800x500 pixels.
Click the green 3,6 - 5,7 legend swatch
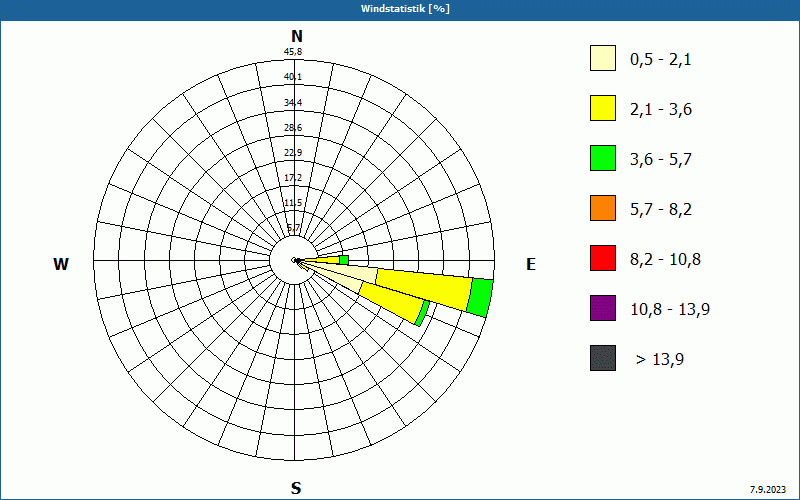point(603,158)
